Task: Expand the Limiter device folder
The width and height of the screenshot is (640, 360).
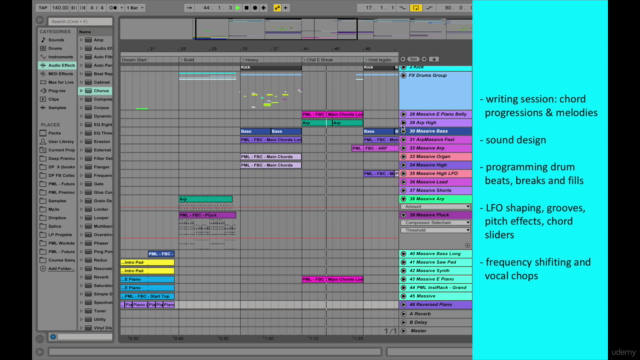Action: [x=81, y=209]
